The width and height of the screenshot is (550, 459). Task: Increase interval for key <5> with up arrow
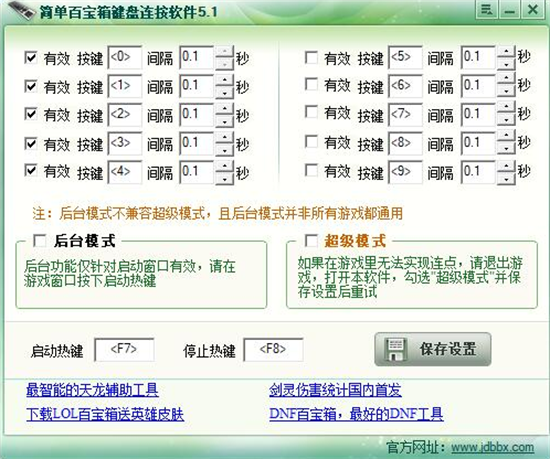pos(506,51)
